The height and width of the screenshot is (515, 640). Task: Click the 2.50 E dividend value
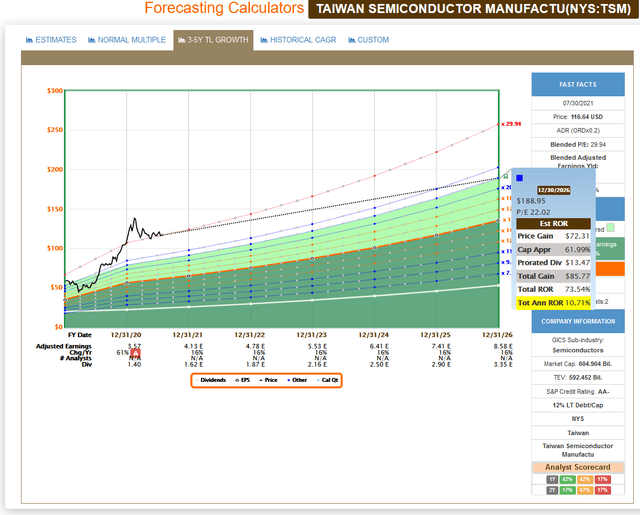[379, 364]
